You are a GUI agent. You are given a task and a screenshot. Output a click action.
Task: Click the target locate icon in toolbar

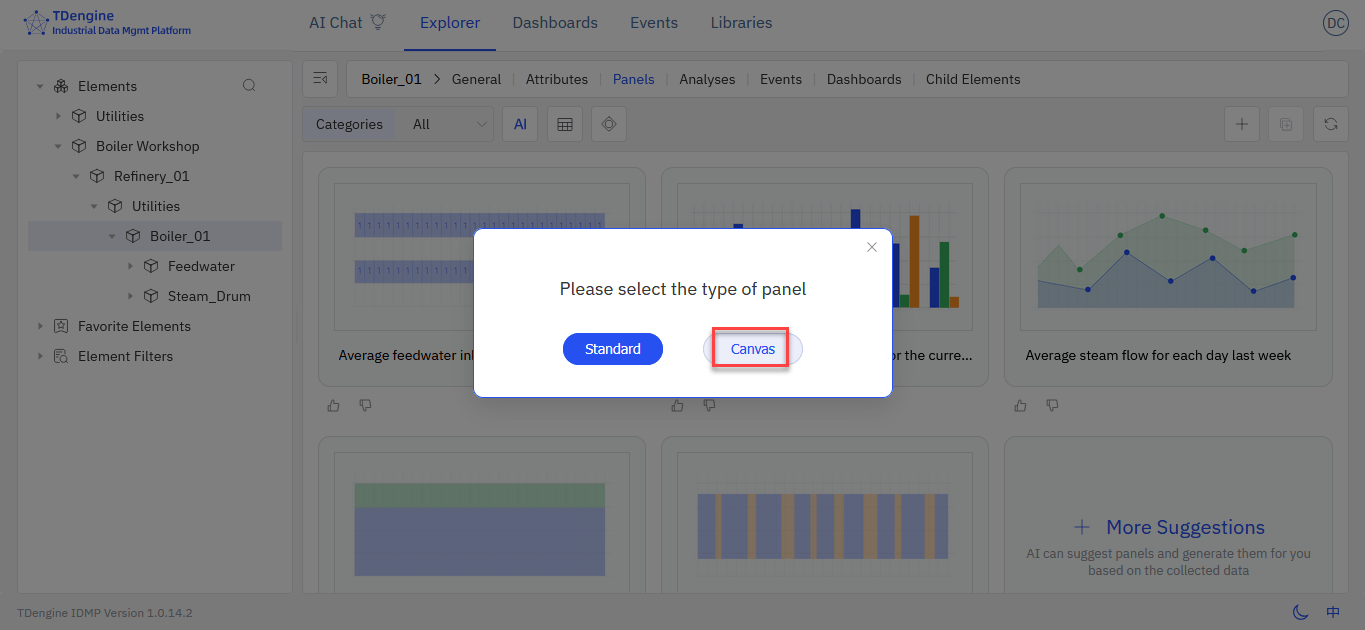click(x=609, y=124)
